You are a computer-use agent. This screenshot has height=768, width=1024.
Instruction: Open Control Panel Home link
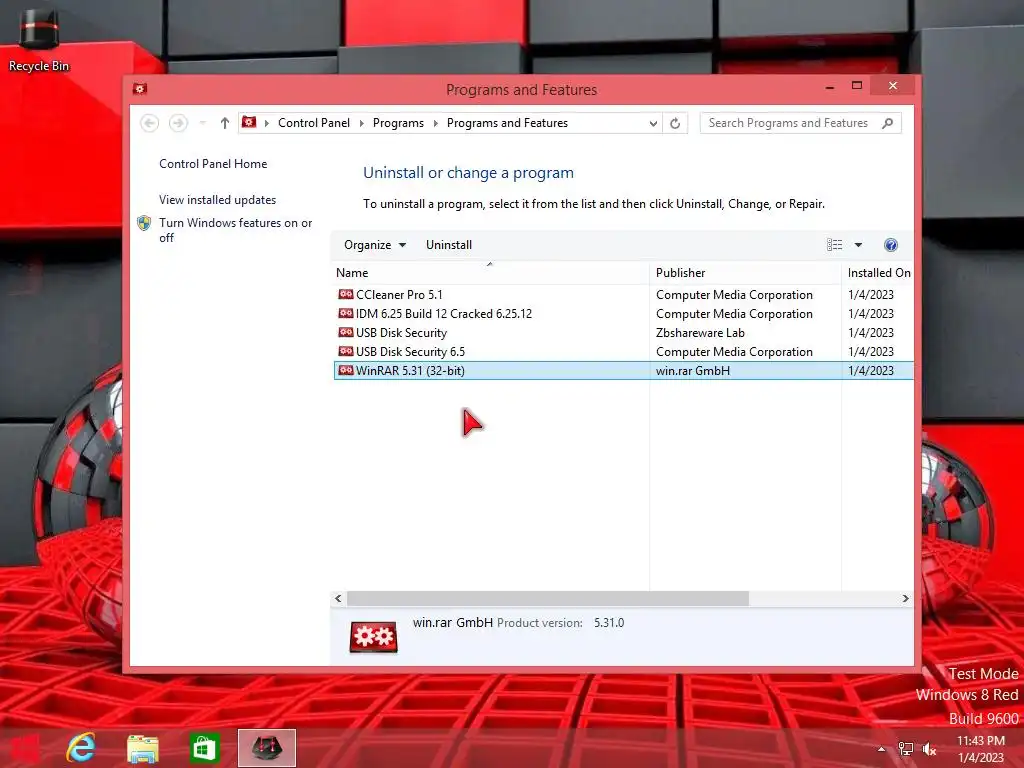213,164
